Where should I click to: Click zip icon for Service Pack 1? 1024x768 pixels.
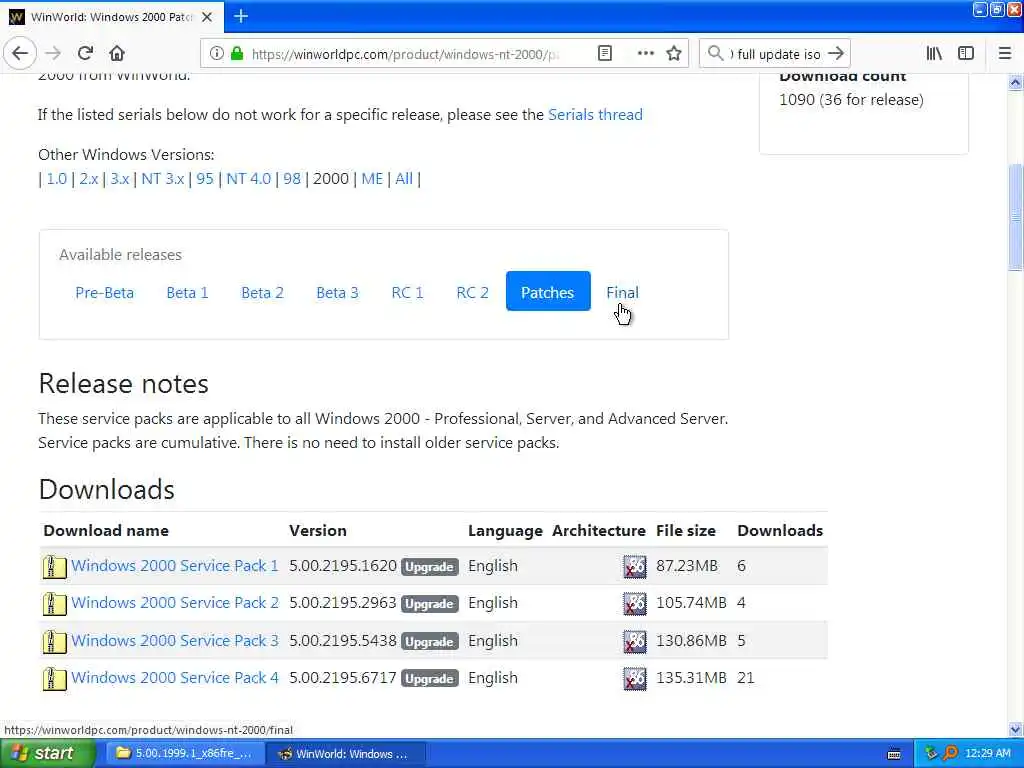[54, 566]
